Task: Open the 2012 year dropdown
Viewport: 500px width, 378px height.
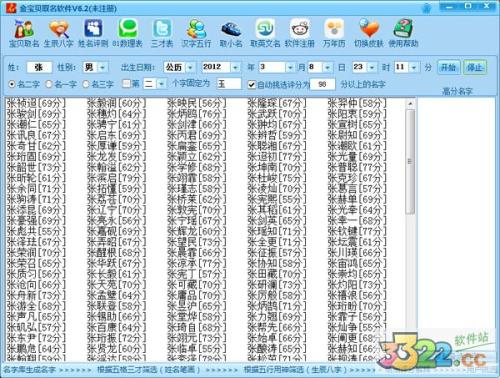Action: pos(235,67)
